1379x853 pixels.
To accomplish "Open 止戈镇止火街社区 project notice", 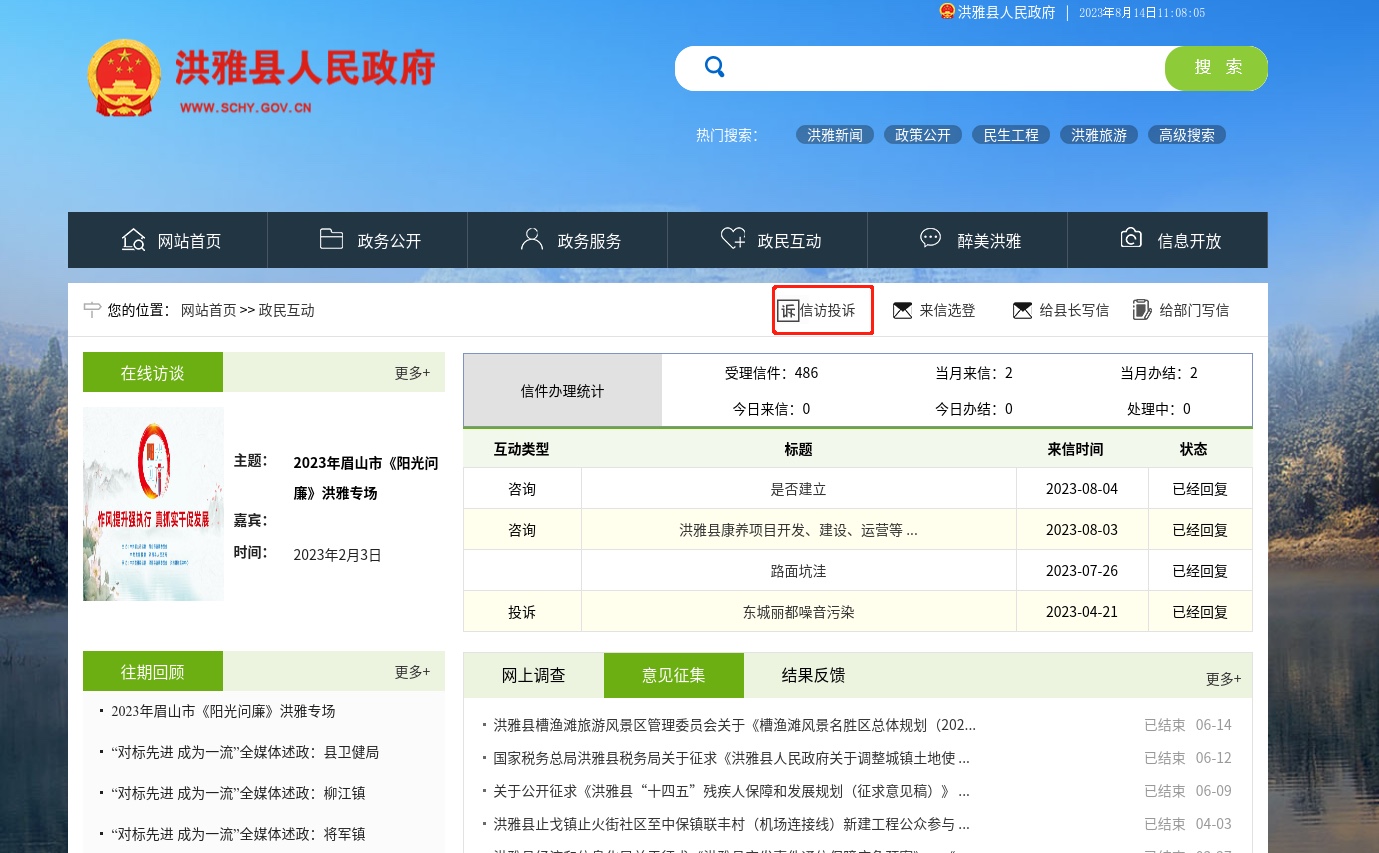I will pos(731,824).
